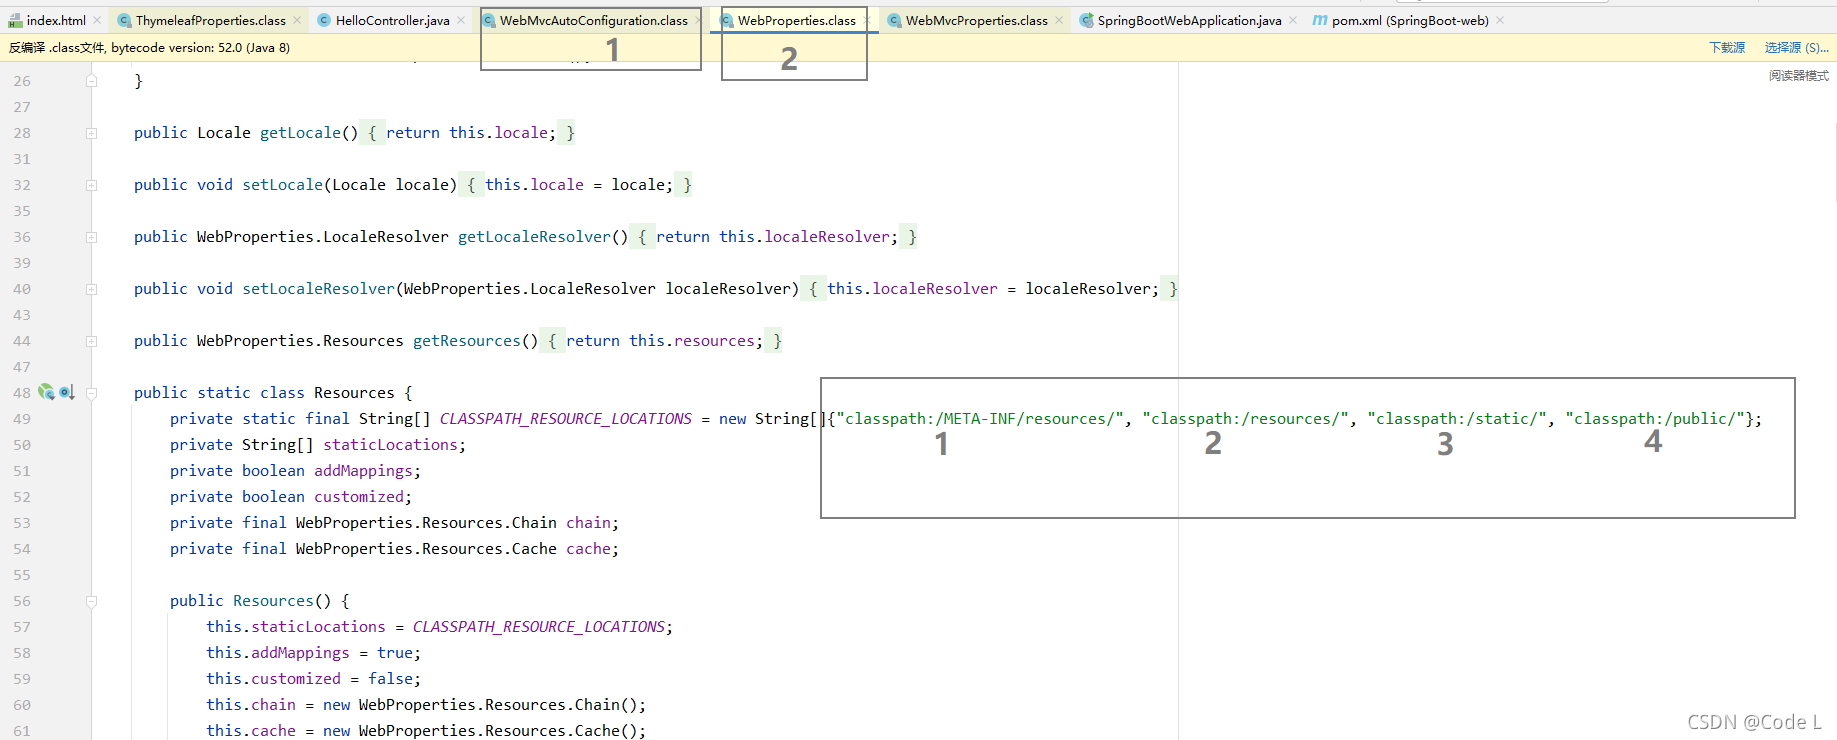
Task: Collapse the code block ending at line 26
Action: pos(91,81)
